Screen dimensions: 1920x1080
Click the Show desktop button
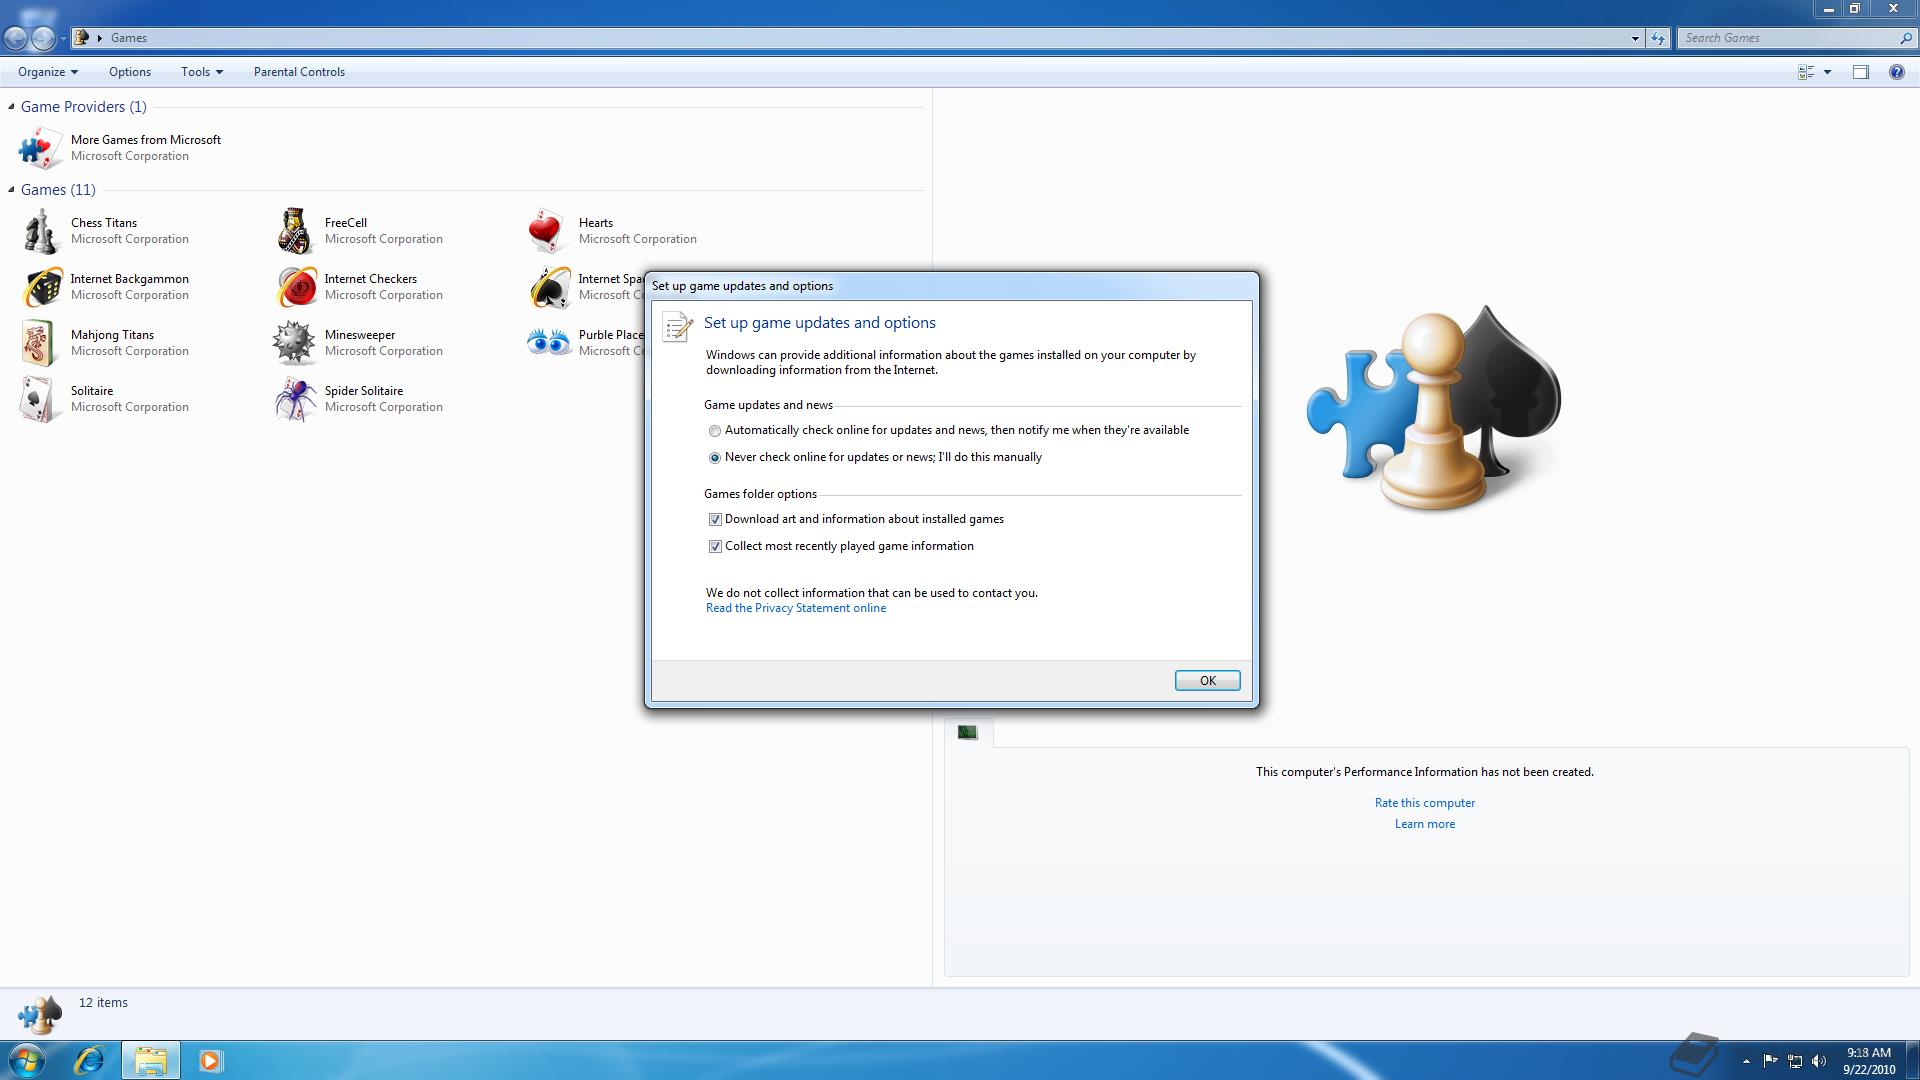coord(1912,1060)
